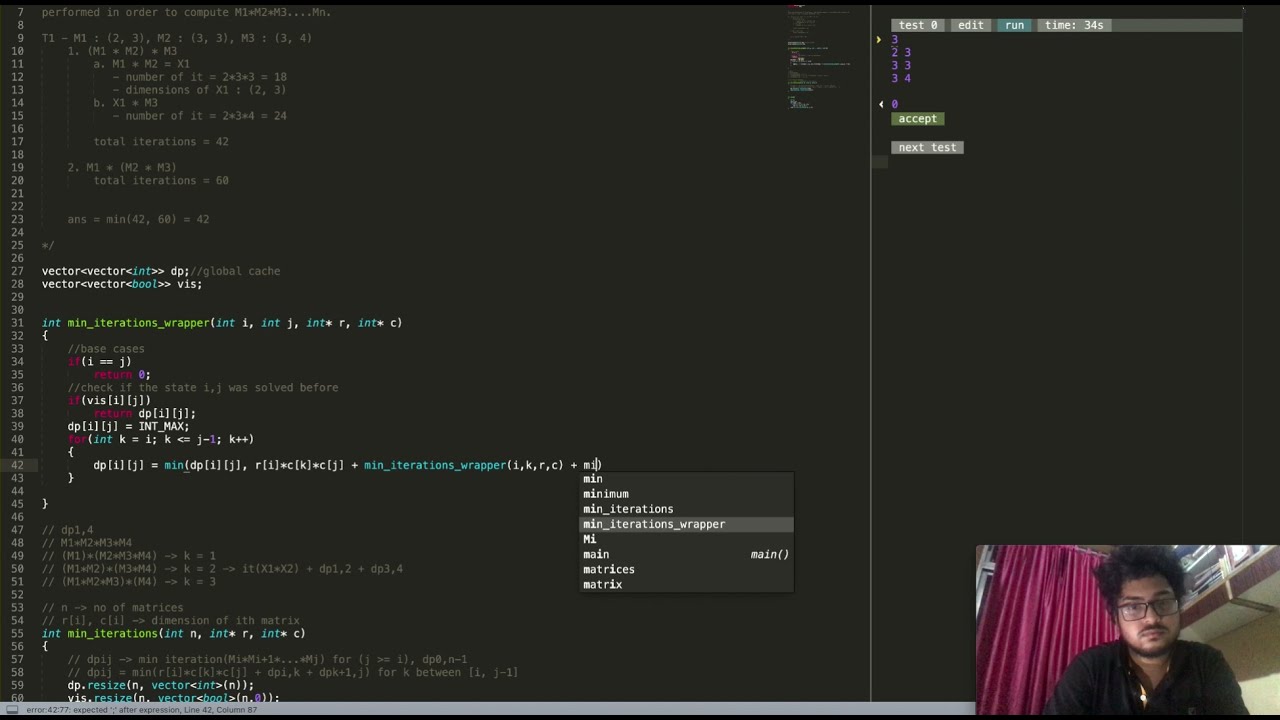Choose 'matrices' autocomplete suggestion
The image size is (1280, 720).
687,569
